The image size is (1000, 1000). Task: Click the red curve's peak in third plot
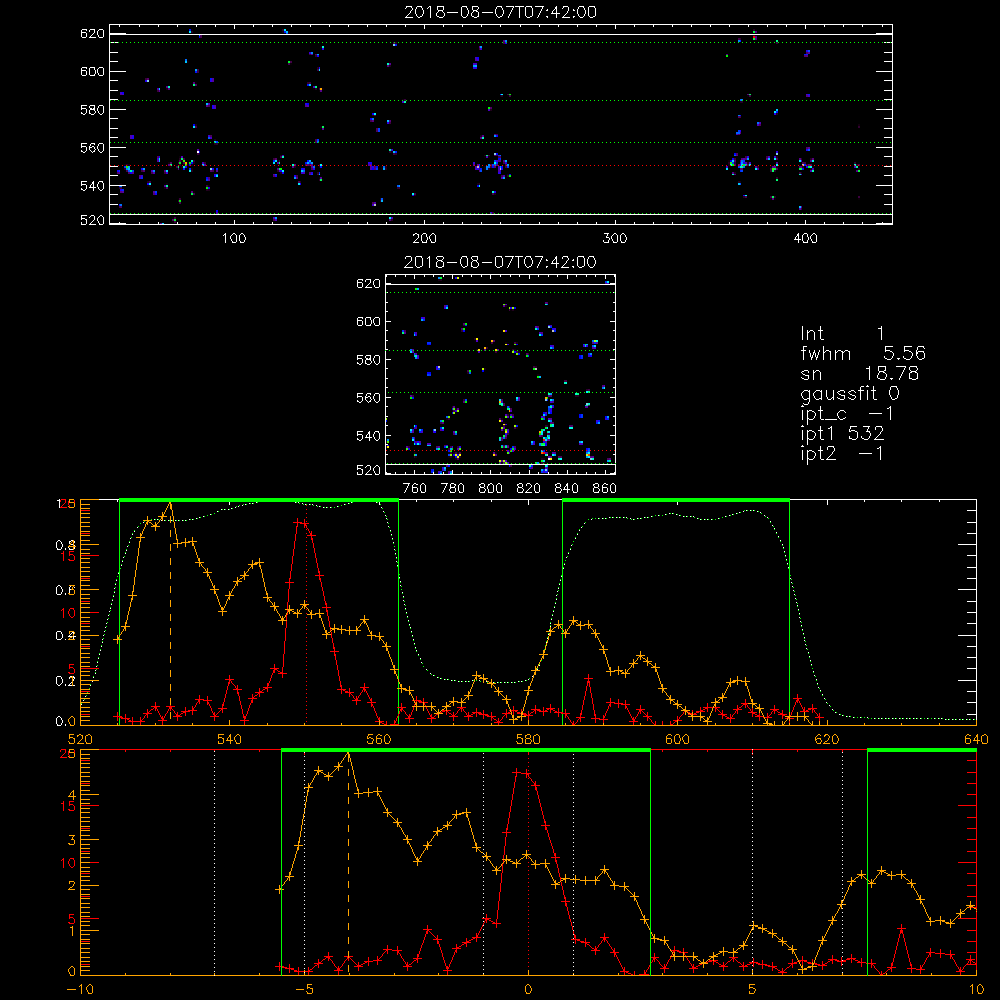(x=298, y=522)
